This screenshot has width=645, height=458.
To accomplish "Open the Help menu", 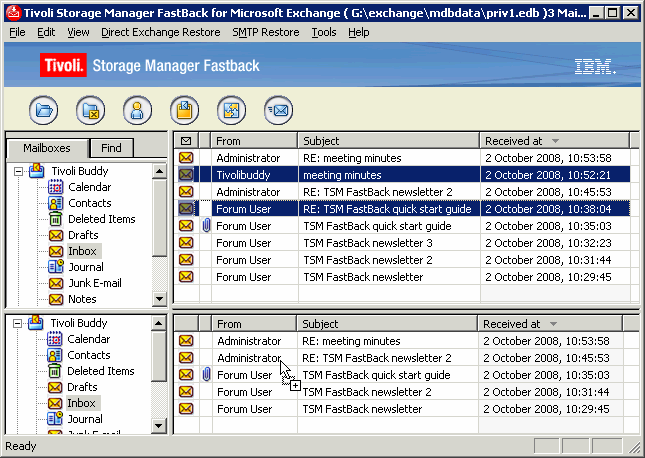I will [x=358, y=32].
